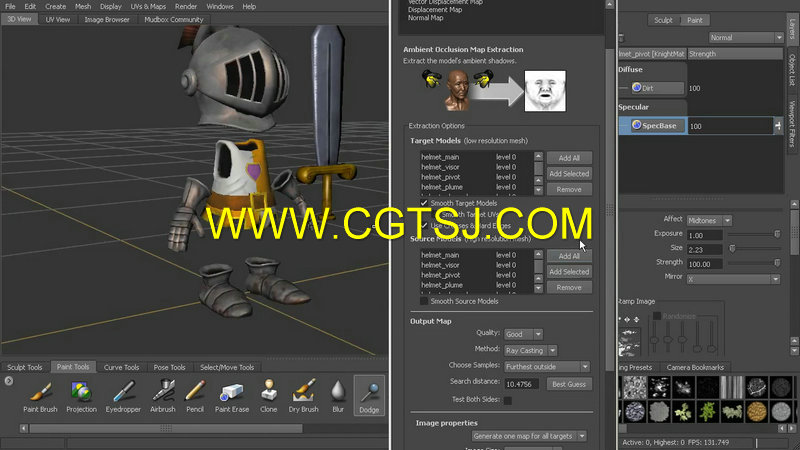800x450 pixels.
Task: Open Choose Samples dropdown
Action: 547,367
